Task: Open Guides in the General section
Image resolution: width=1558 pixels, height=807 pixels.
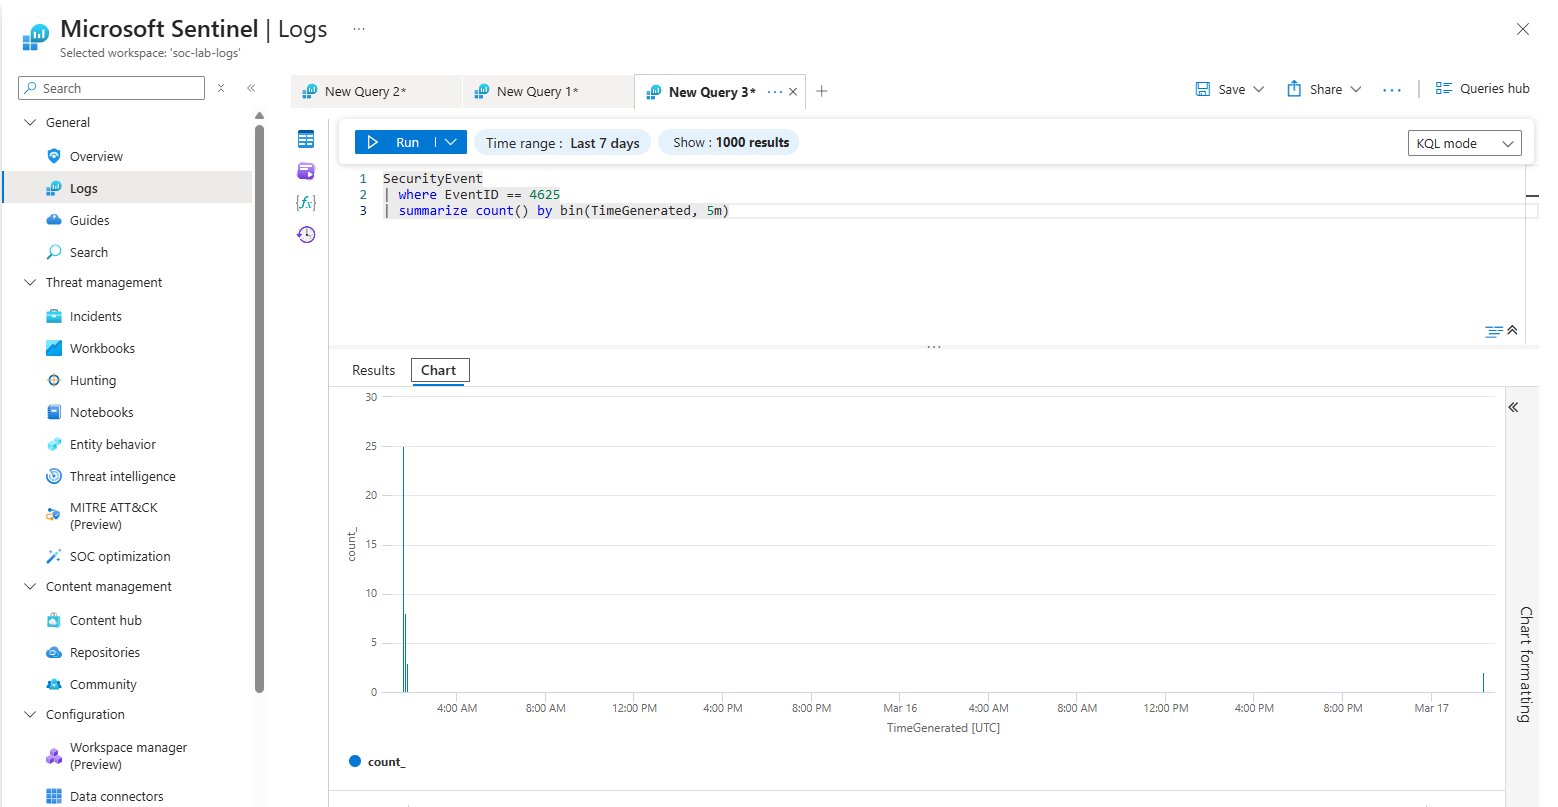Action: point(89,220)
